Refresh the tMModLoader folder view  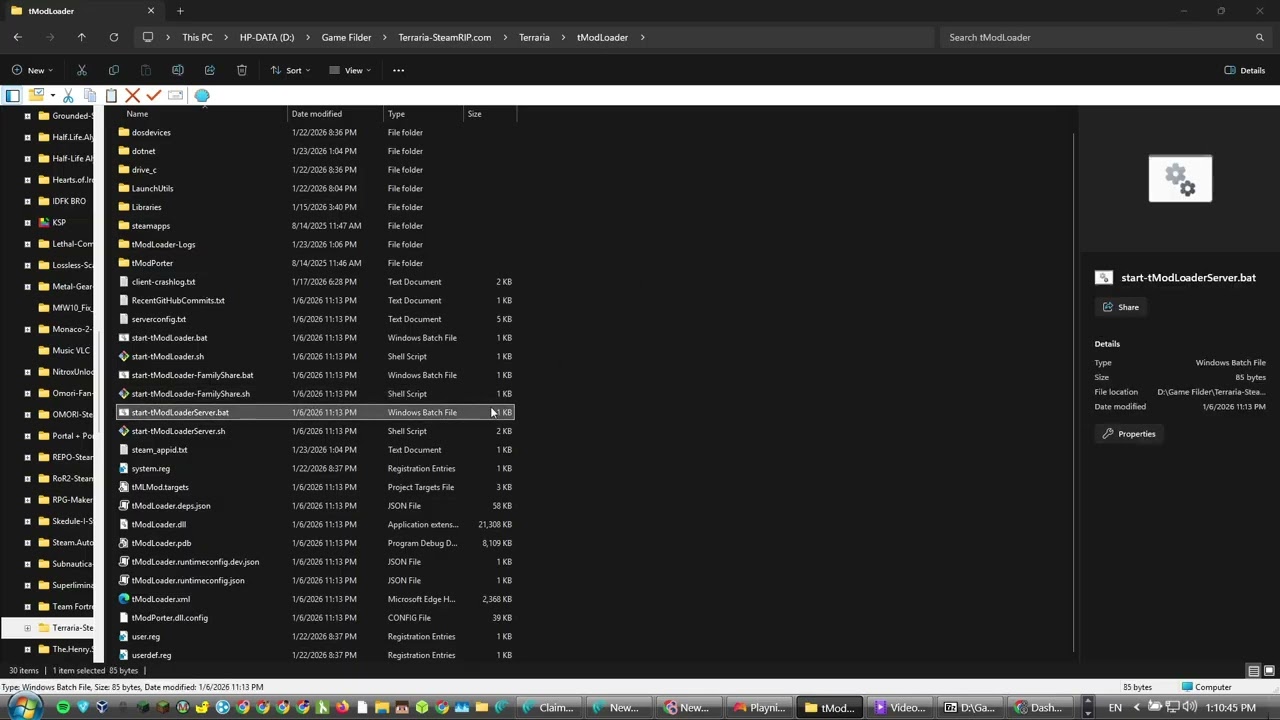tap(114, 37)
